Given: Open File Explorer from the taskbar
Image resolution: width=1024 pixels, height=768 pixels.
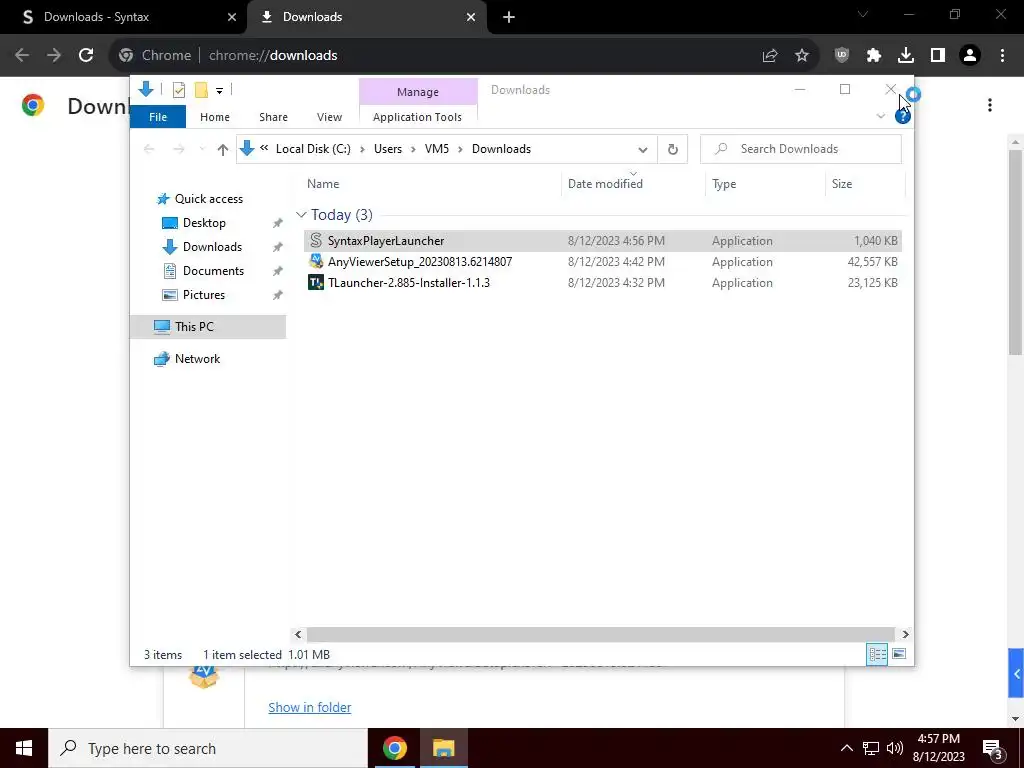Looking at the screenshot, I should click(443, 748).
